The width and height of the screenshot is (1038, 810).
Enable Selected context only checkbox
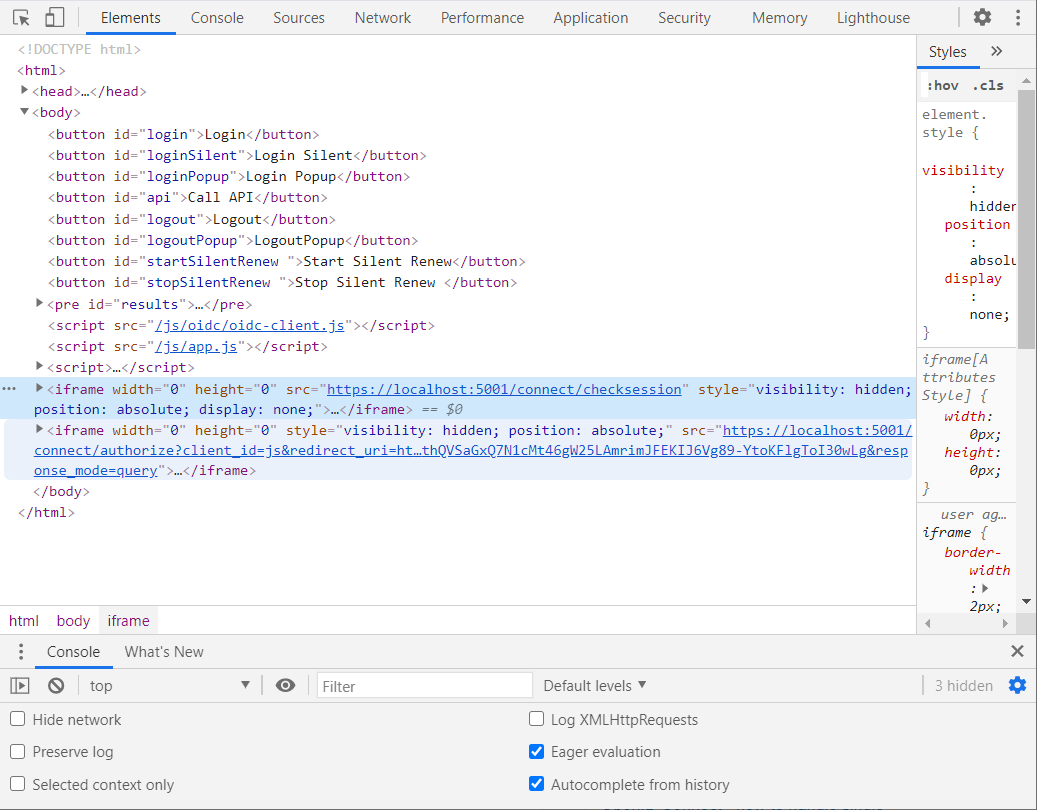(x=18, y=784)
